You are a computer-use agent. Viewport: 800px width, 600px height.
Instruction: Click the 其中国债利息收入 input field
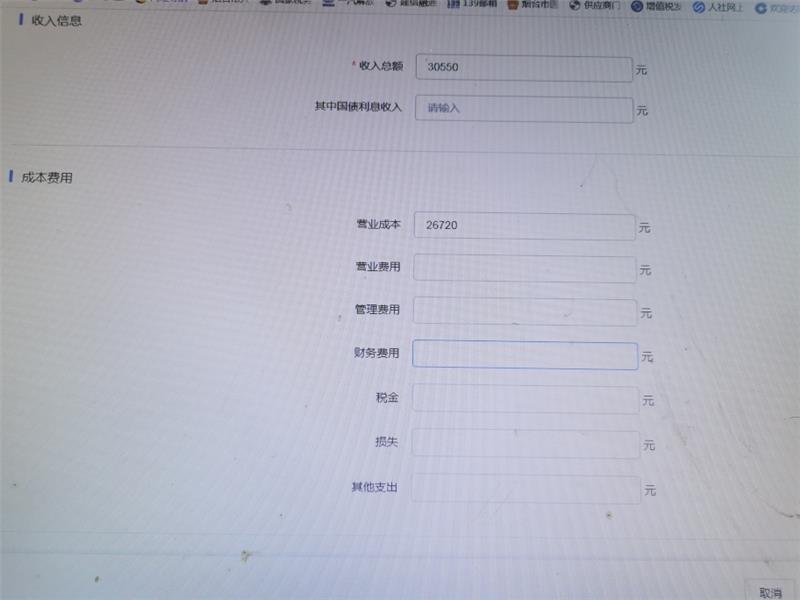[524, 109]
